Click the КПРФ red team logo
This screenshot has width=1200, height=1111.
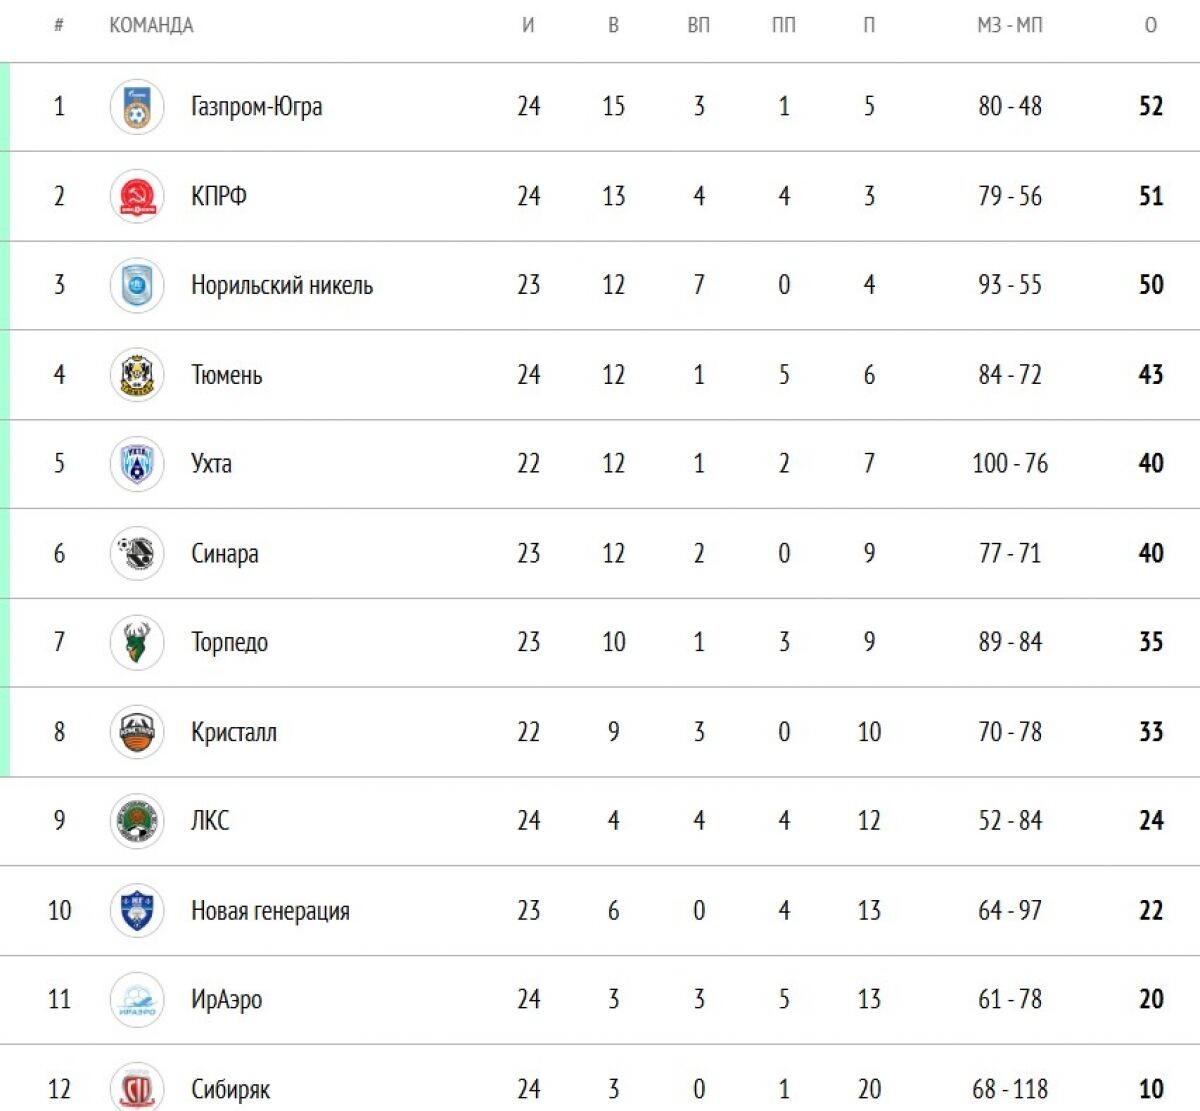coord(137,196)
